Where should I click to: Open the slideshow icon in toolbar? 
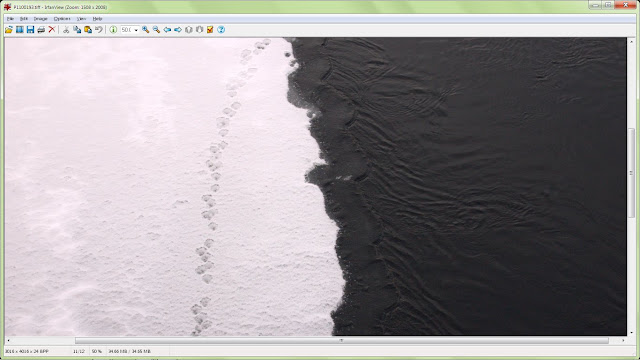[x=19, y=30]
